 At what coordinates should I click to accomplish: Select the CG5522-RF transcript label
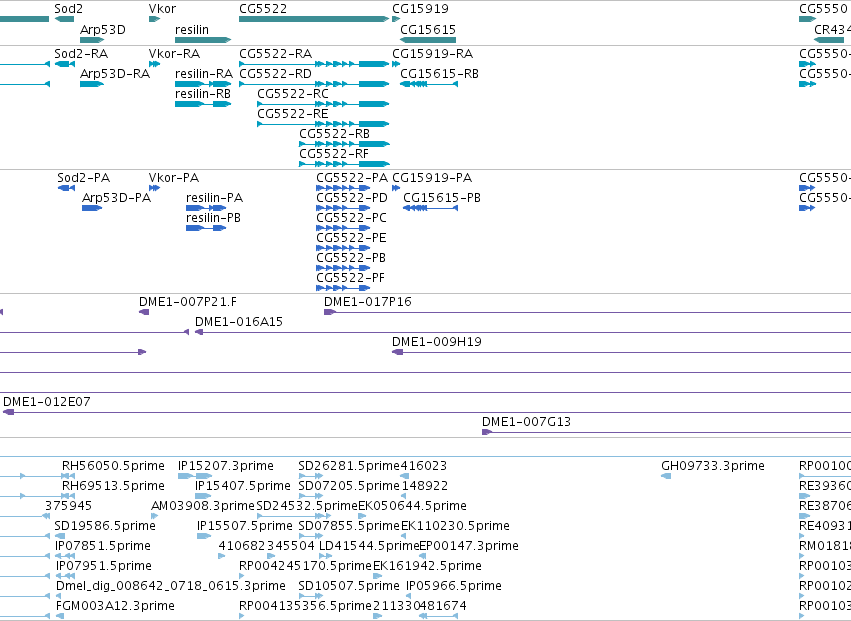point(334,154)
